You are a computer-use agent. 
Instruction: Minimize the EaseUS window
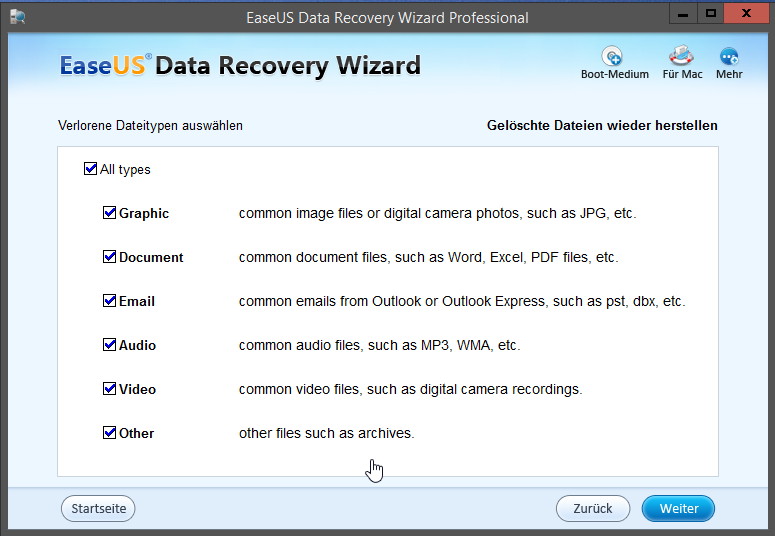pos(683,13)
